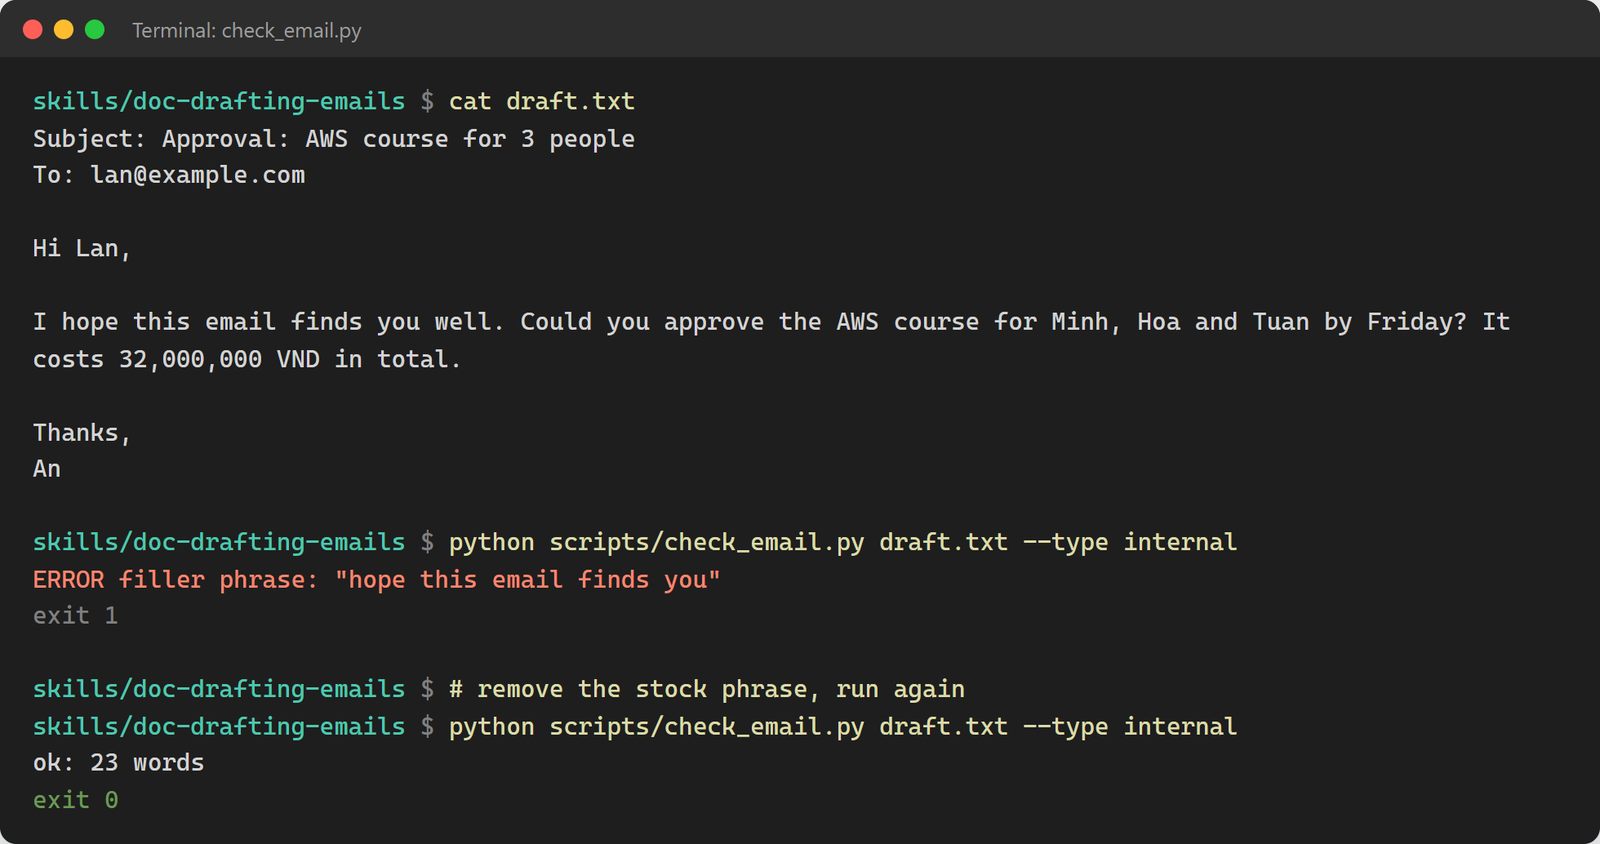Click the "To: lan@example.com" line

[x=169, y=175]
